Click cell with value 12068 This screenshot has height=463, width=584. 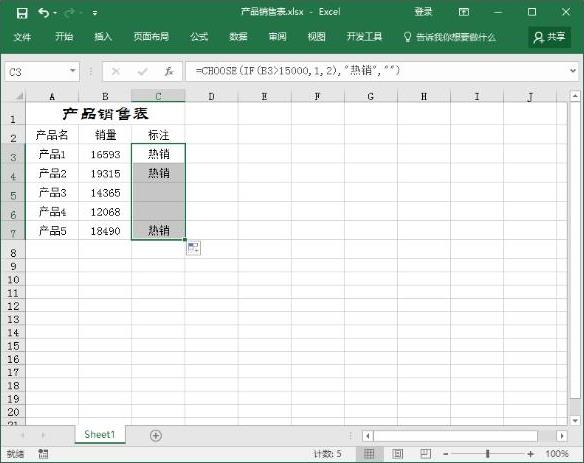click(105, 212)
